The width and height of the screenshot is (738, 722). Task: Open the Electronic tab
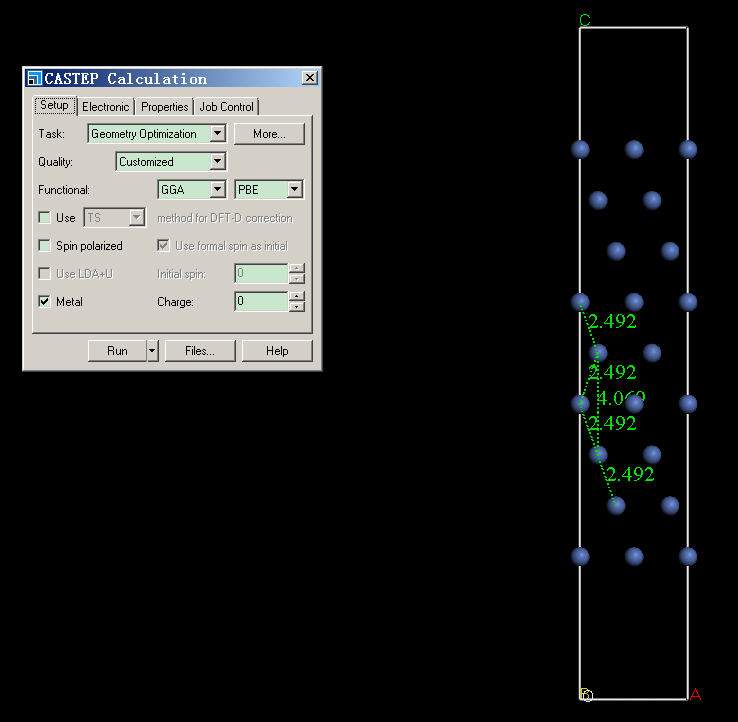coord(105,107)
